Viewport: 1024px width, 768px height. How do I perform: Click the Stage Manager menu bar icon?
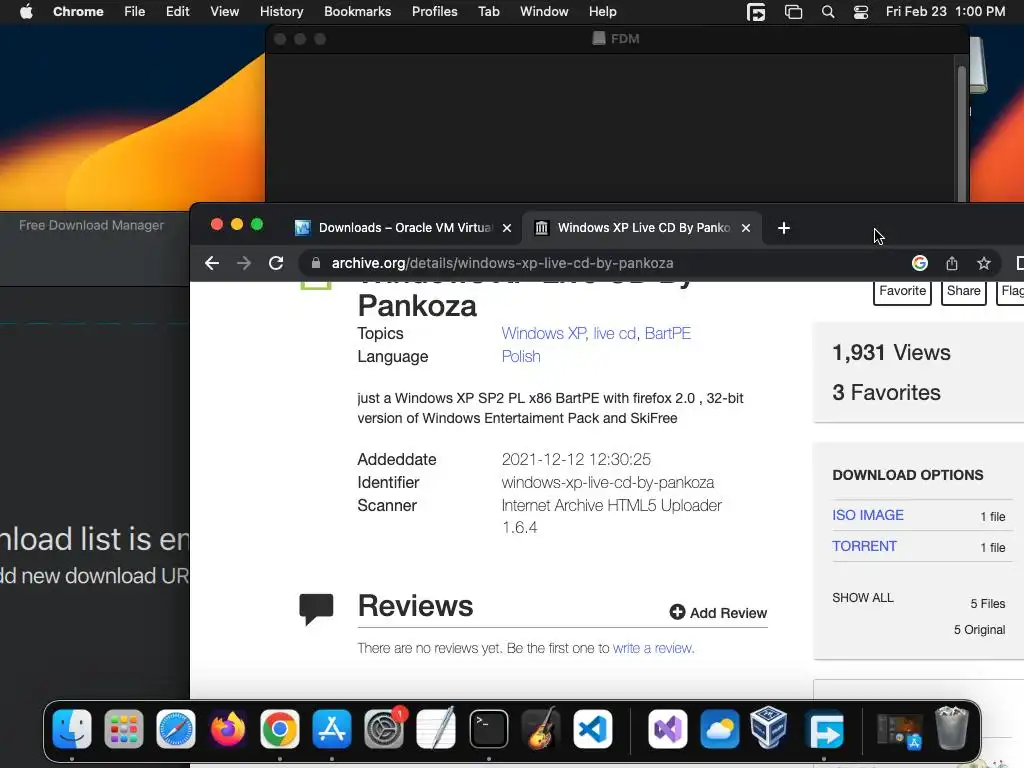pos(793,12)
